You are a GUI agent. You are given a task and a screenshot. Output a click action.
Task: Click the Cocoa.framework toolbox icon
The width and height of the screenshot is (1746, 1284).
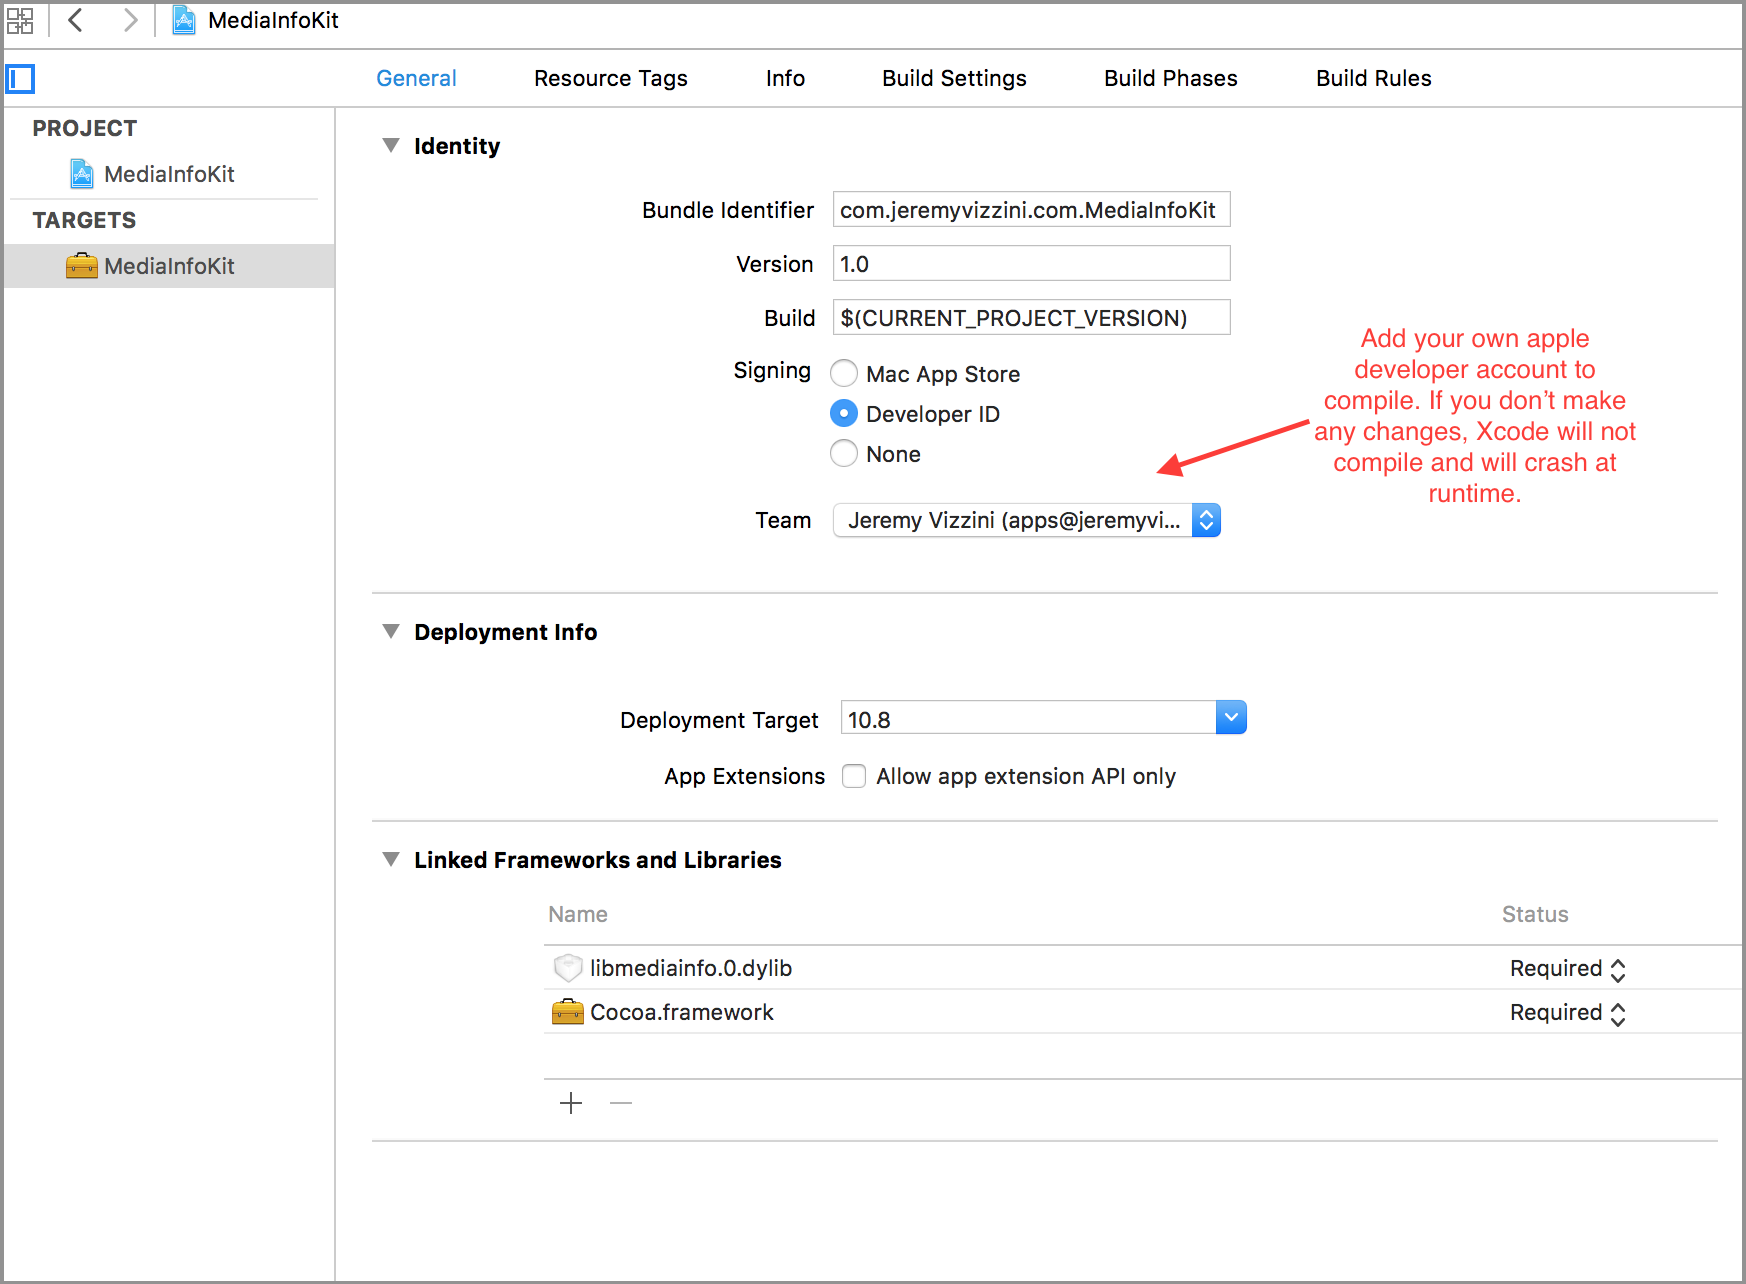point(568,1012)
